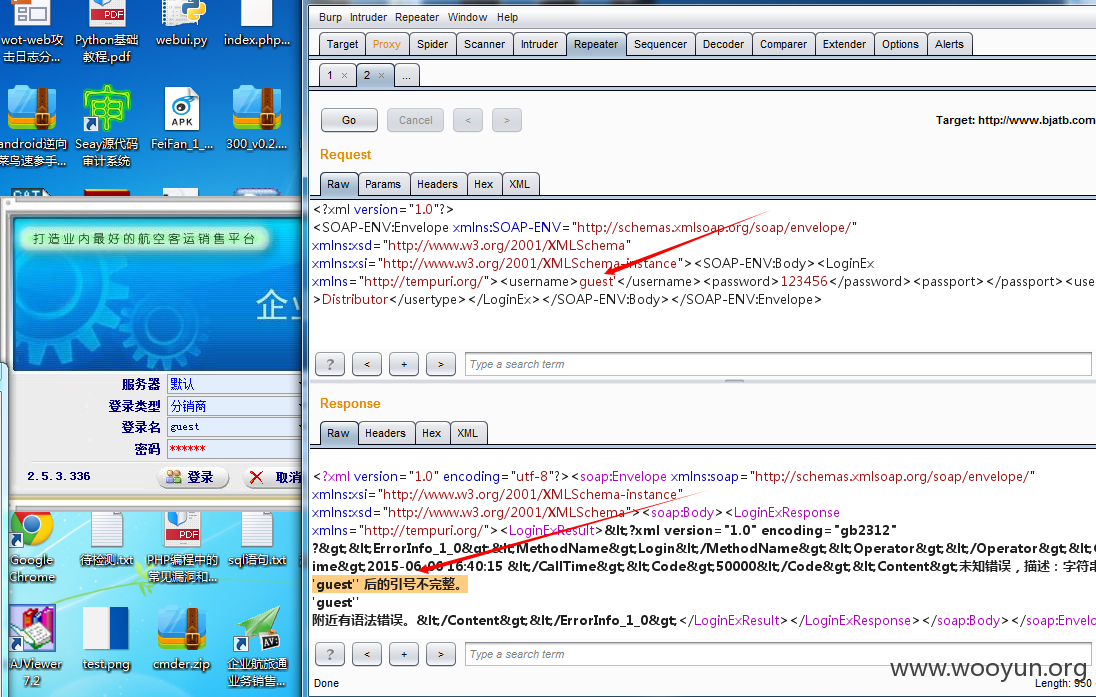Open the wot-web攻击日志分析 desktop icon
Image resolution: width=1096 pixels, height=697 pixels.
pyautogui.click(x=32, y=31)
